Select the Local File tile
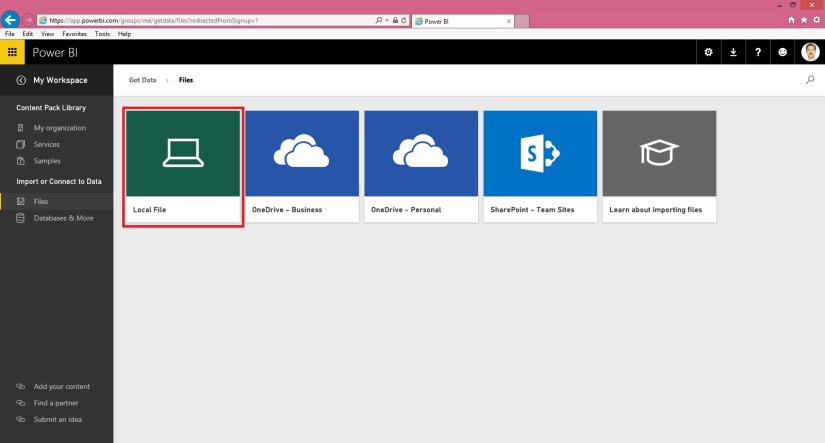Screen dimensions: 825x443 pos(183,167)
